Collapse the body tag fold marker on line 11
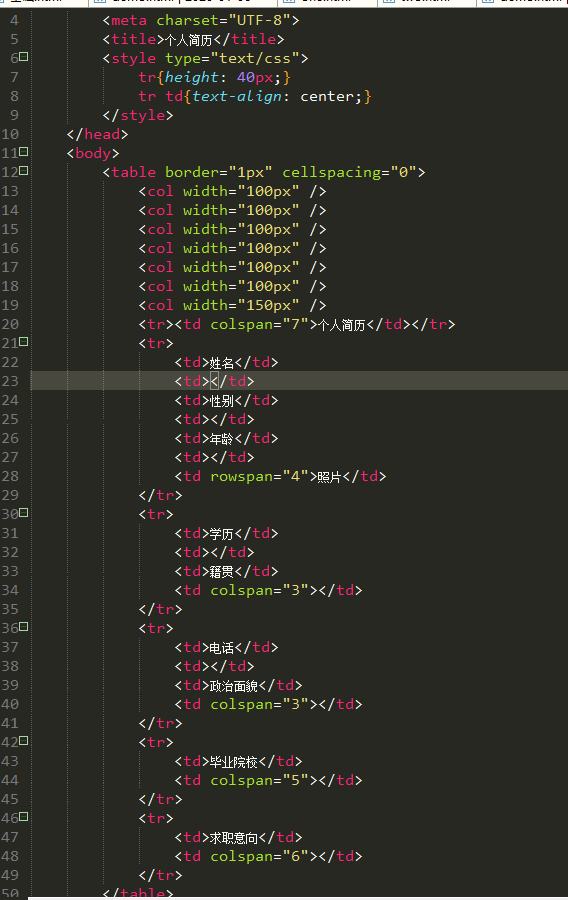 [x=24, y=152]
